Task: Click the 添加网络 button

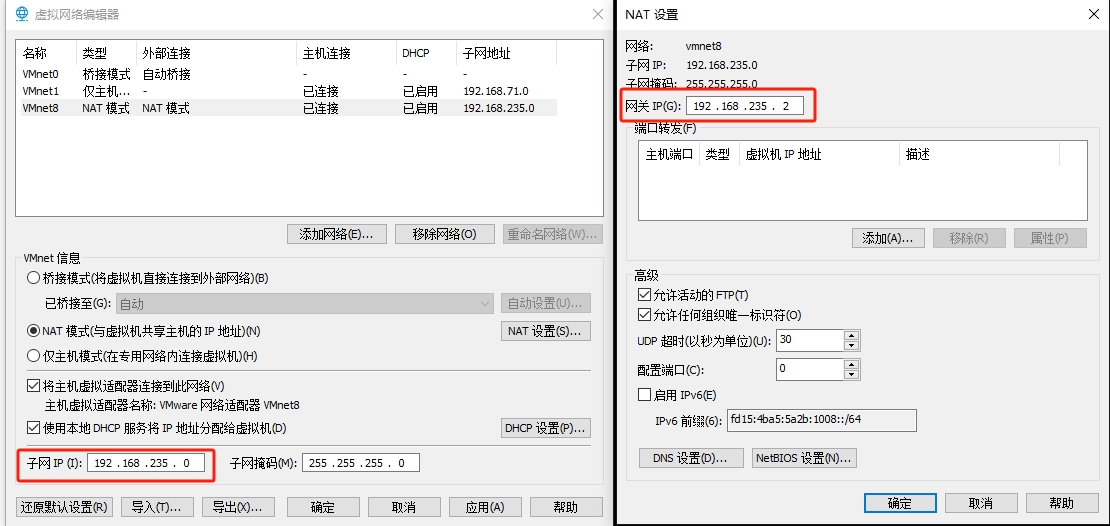Action: (x=336, y=234)
